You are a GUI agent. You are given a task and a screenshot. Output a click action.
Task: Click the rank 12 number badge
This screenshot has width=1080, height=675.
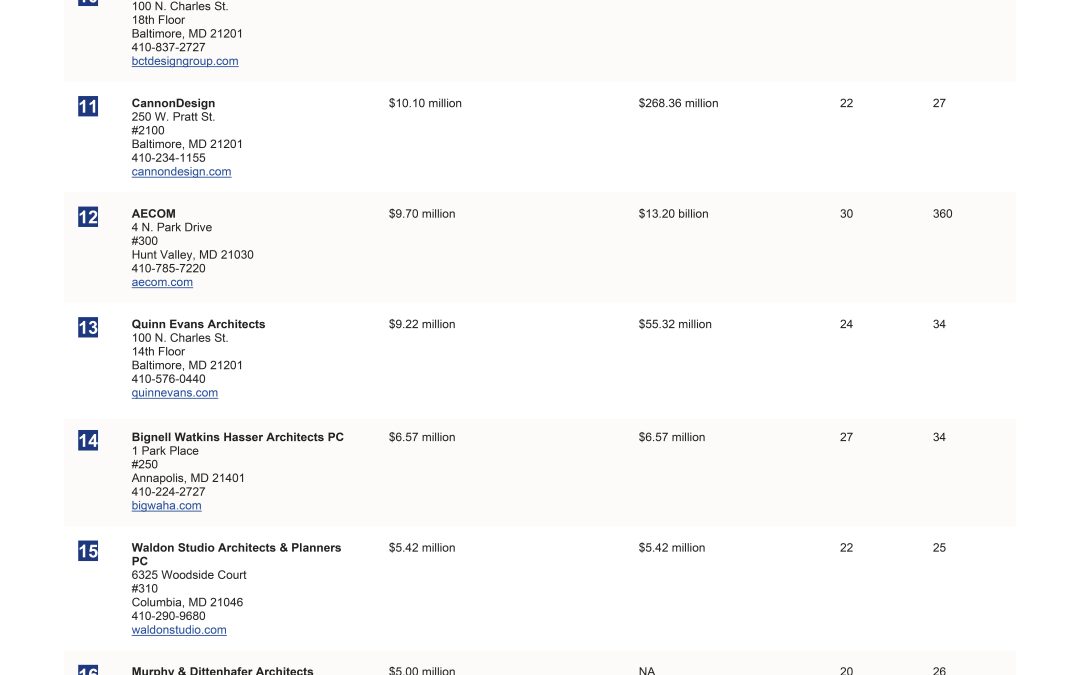88,217
